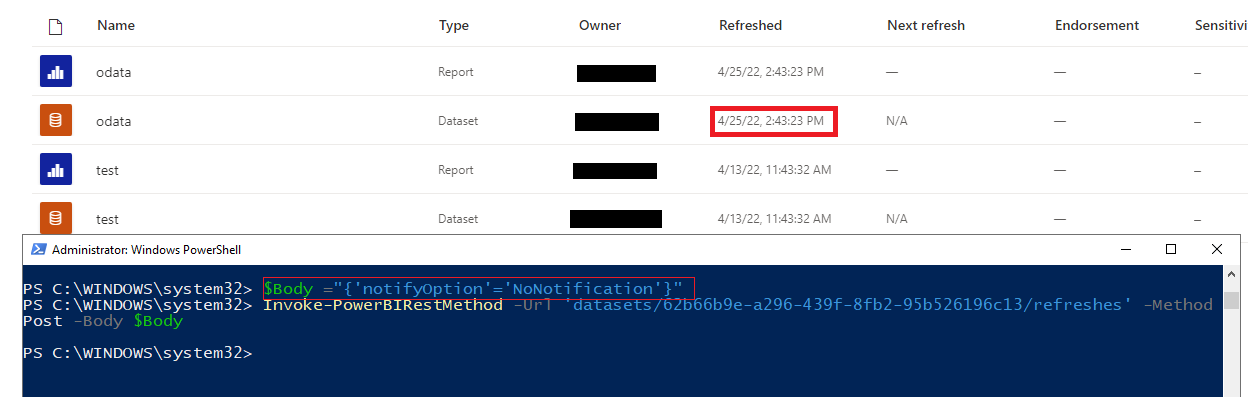Click the PowerShell title bar text
Screen dimensions: 1248x397
[146, 250]
